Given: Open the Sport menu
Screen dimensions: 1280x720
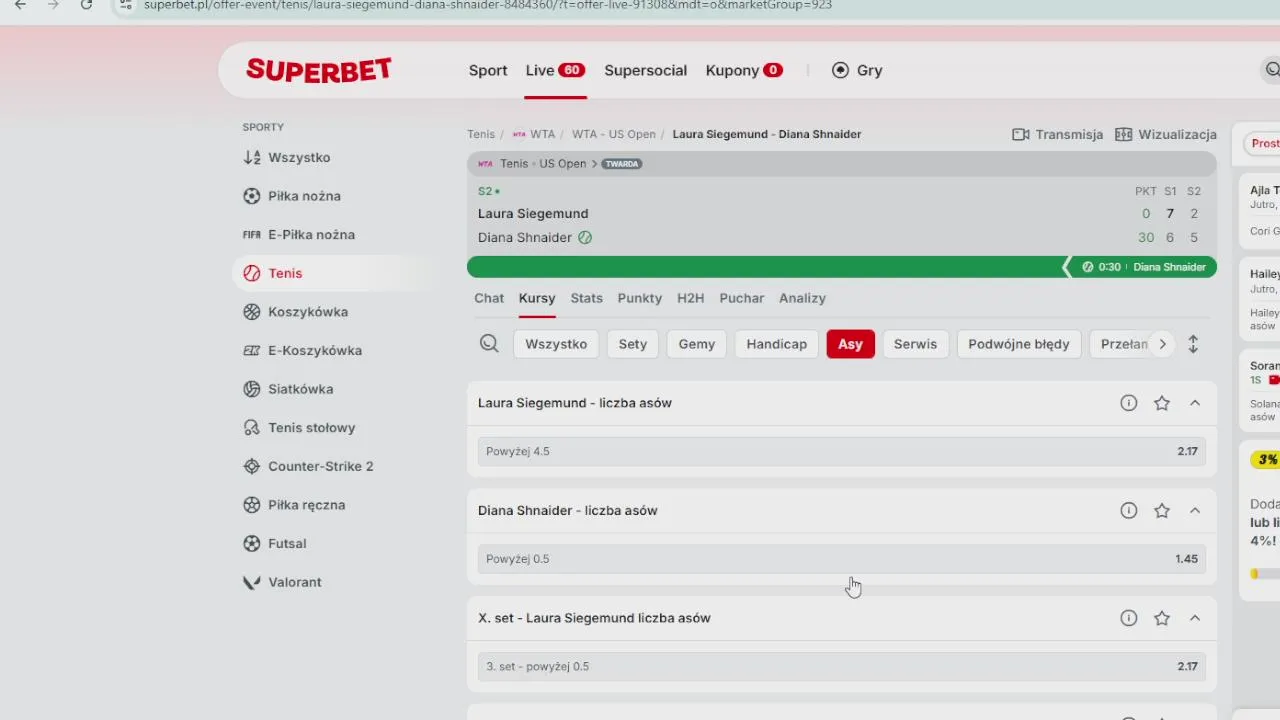Looking at the screenshot, I should [488, 70].
